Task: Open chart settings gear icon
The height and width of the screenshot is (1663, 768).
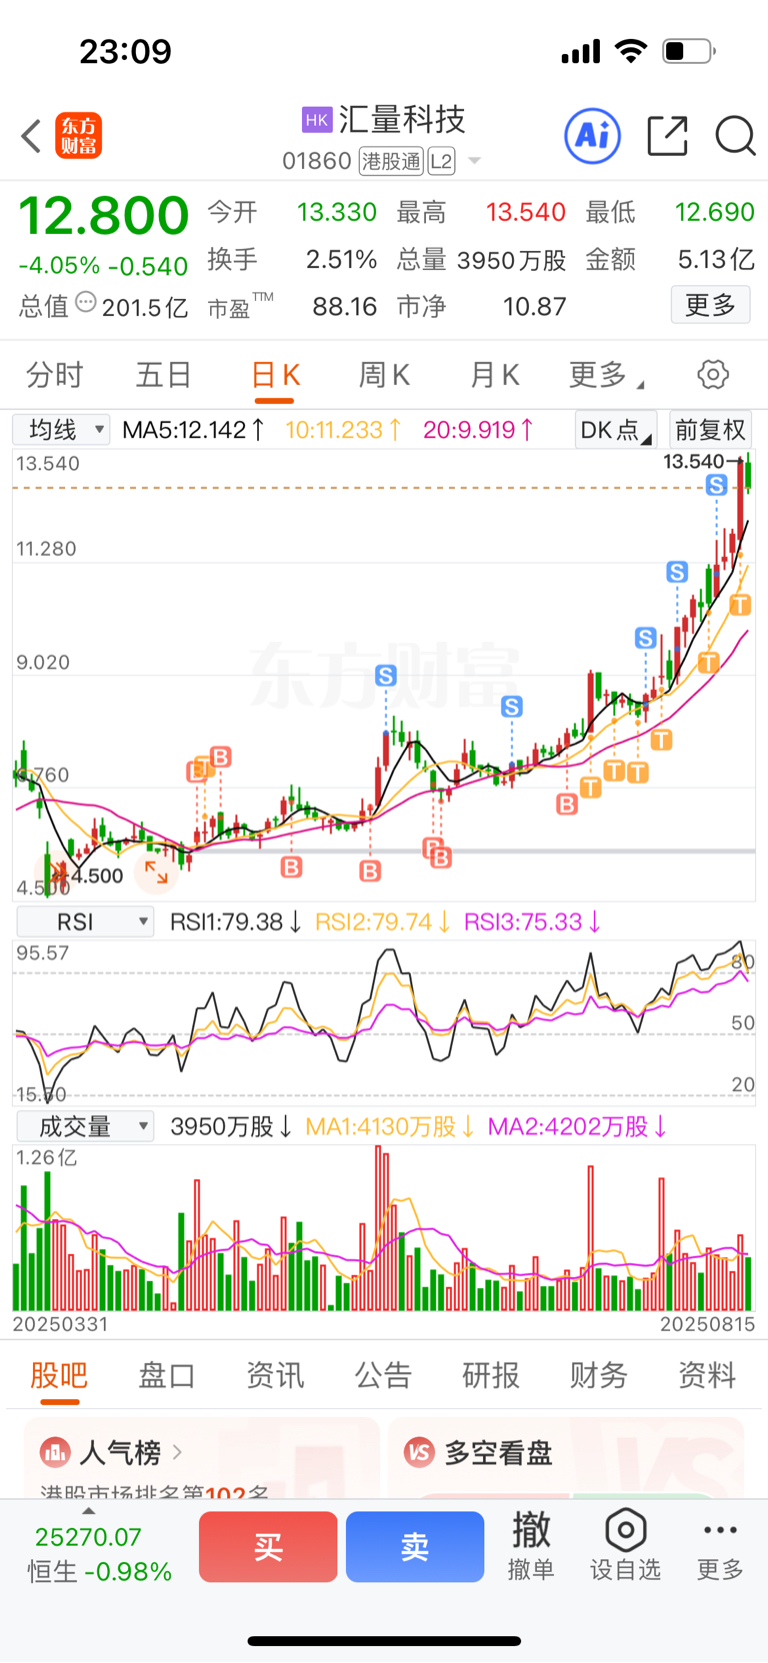Action: click(713, 375)
